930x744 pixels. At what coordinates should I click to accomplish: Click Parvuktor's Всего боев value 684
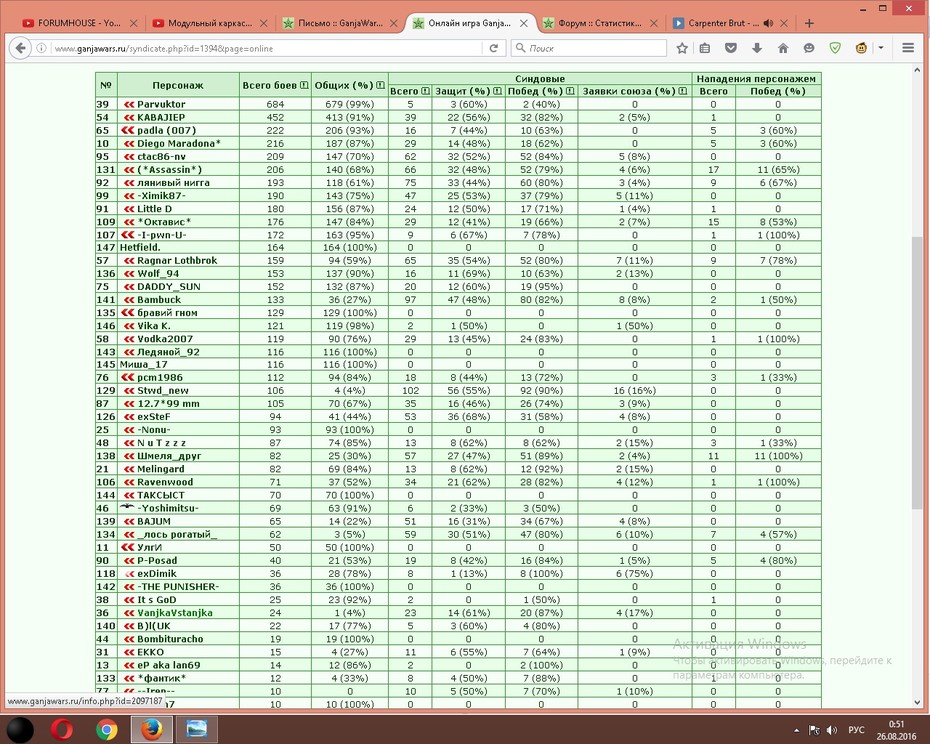[275, 104]
